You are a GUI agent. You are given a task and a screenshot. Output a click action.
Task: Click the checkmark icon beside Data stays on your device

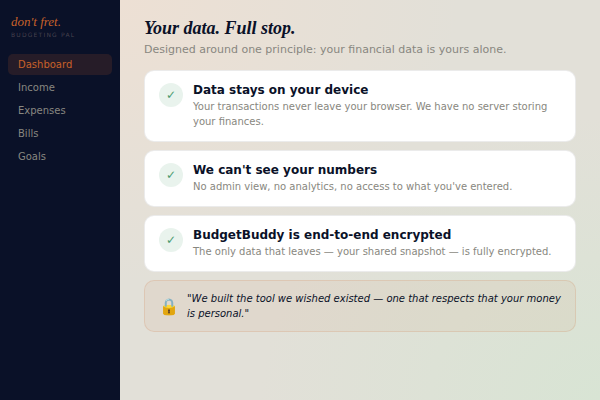click(x=171, y=95)
